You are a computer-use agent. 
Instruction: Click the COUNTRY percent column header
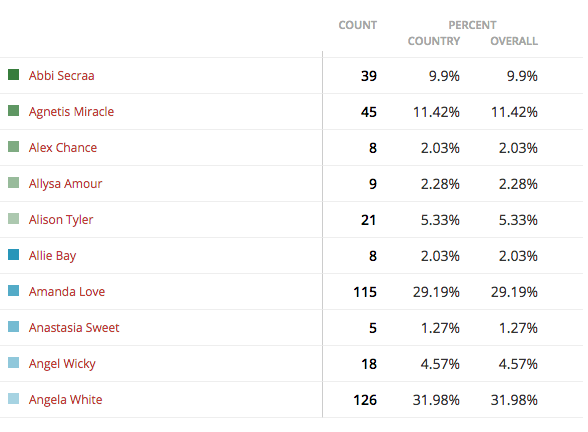[x=434, y=41]
